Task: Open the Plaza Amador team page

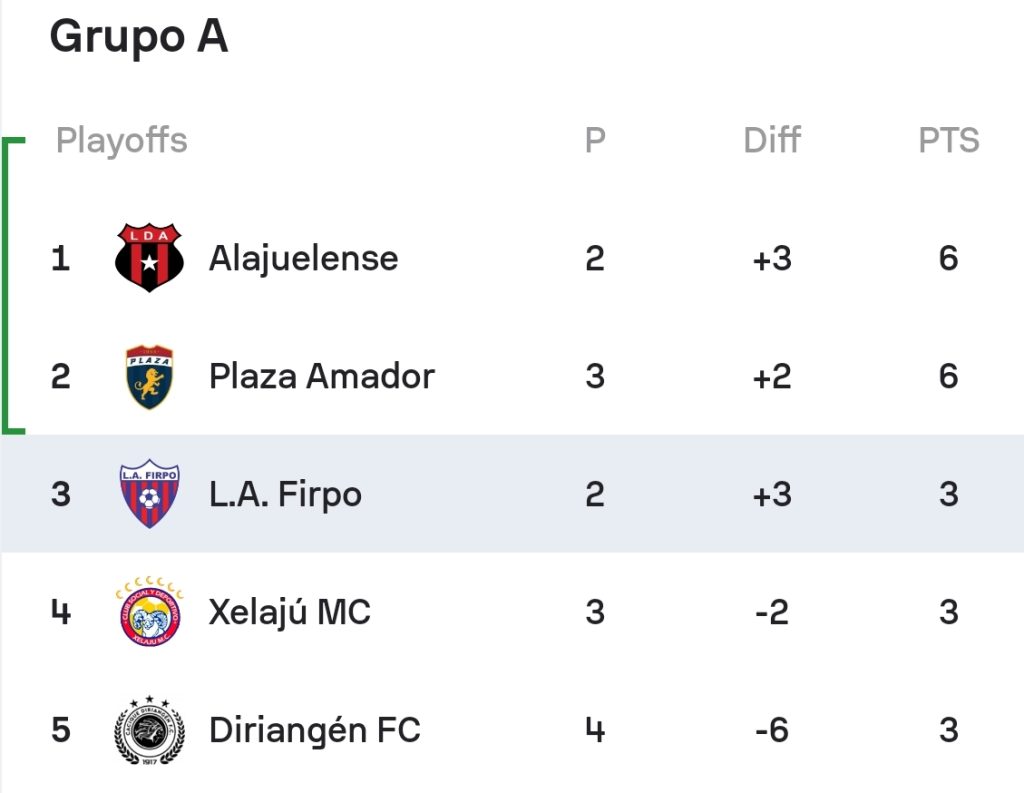Action: 321,376
